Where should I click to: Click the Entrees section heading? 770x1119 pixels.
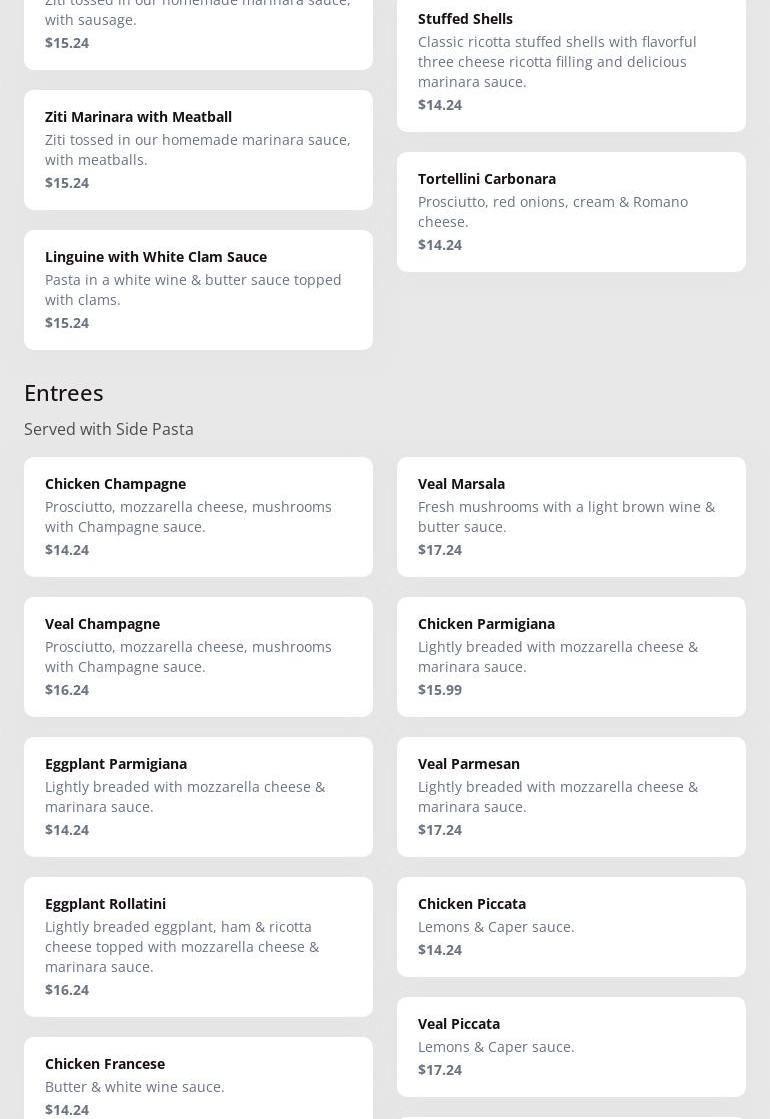[x=64, y=393]
